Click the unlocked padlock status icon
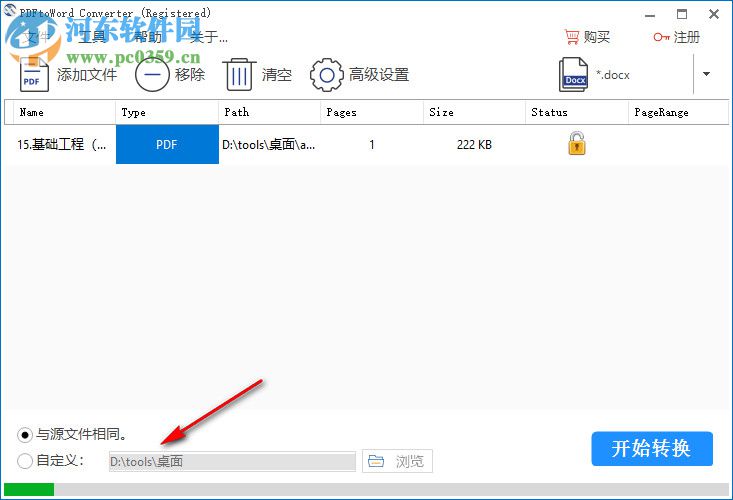Viewport: 733px width, 500px height. coord(577,143)
